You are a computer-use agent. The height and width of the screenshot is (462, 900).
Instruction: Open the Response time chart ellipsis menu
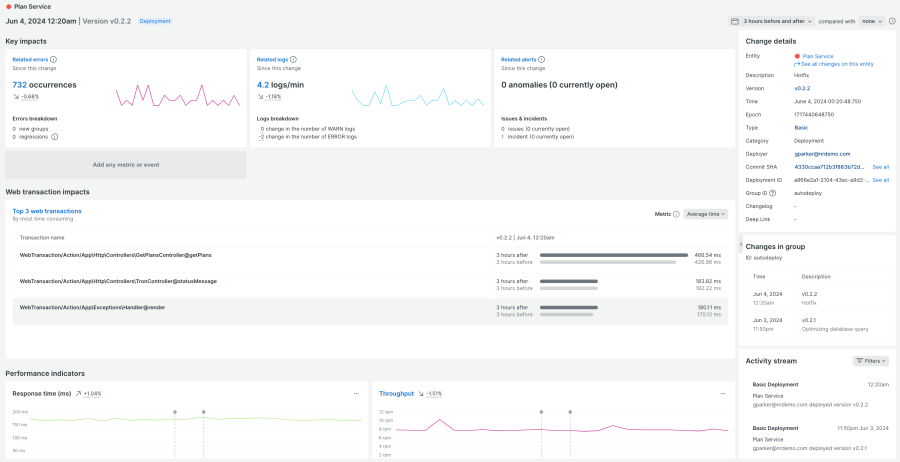355,393
